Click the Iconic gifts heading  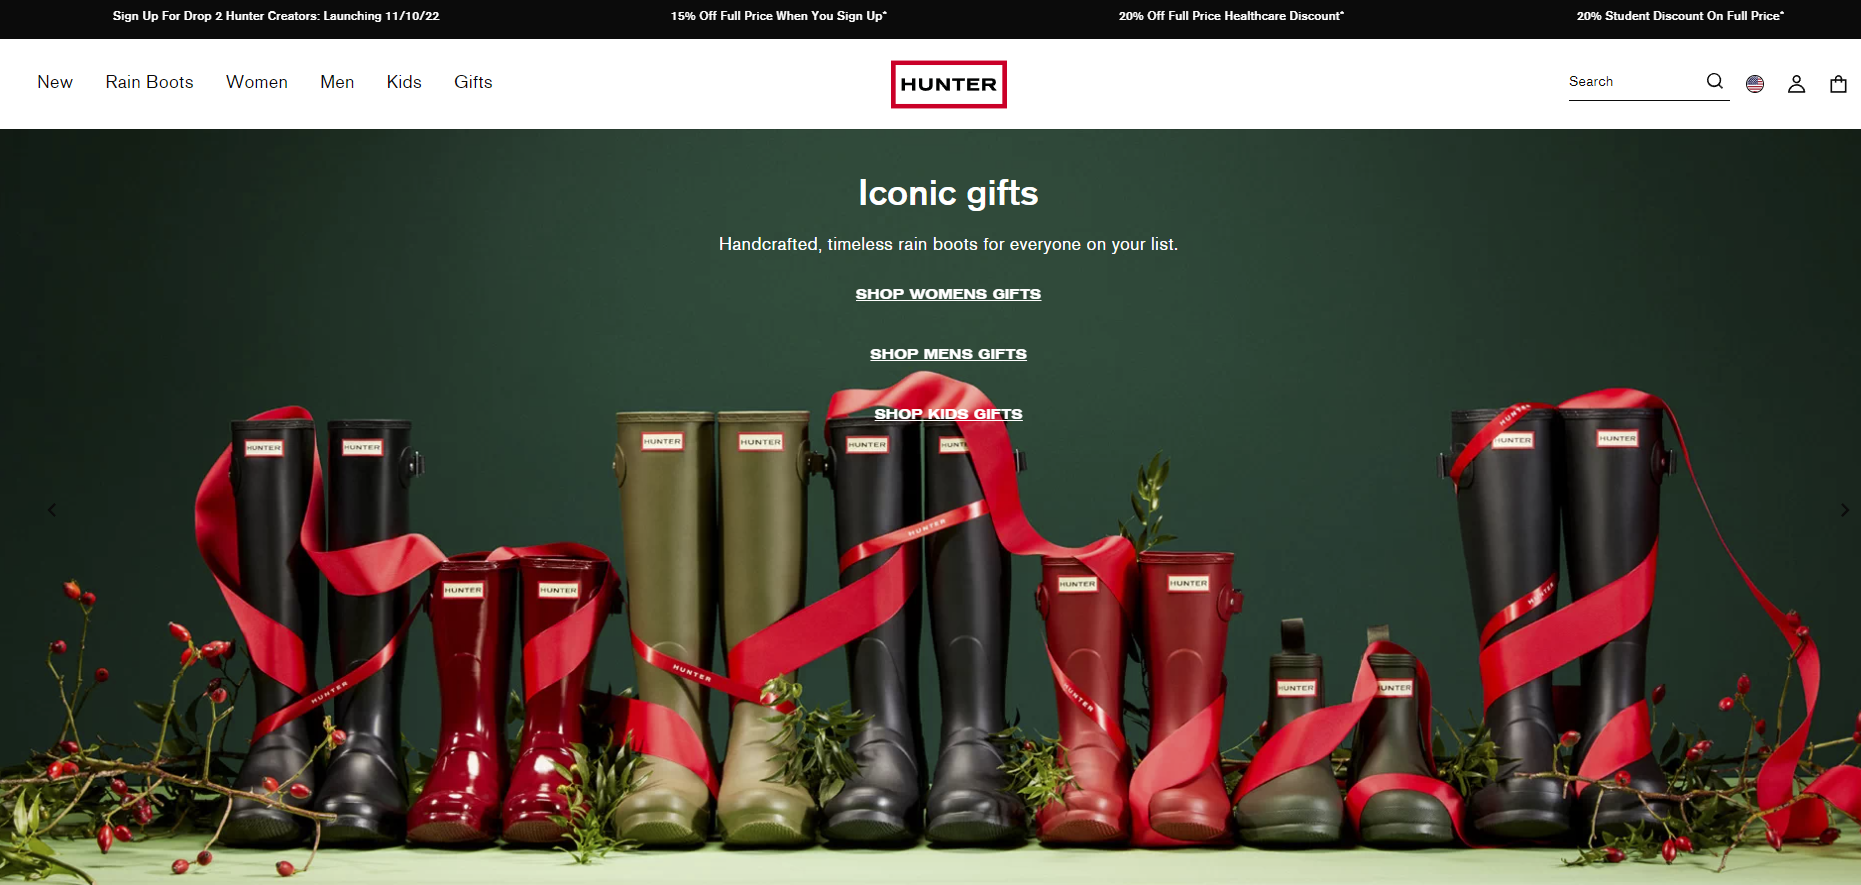pos(948,193)
